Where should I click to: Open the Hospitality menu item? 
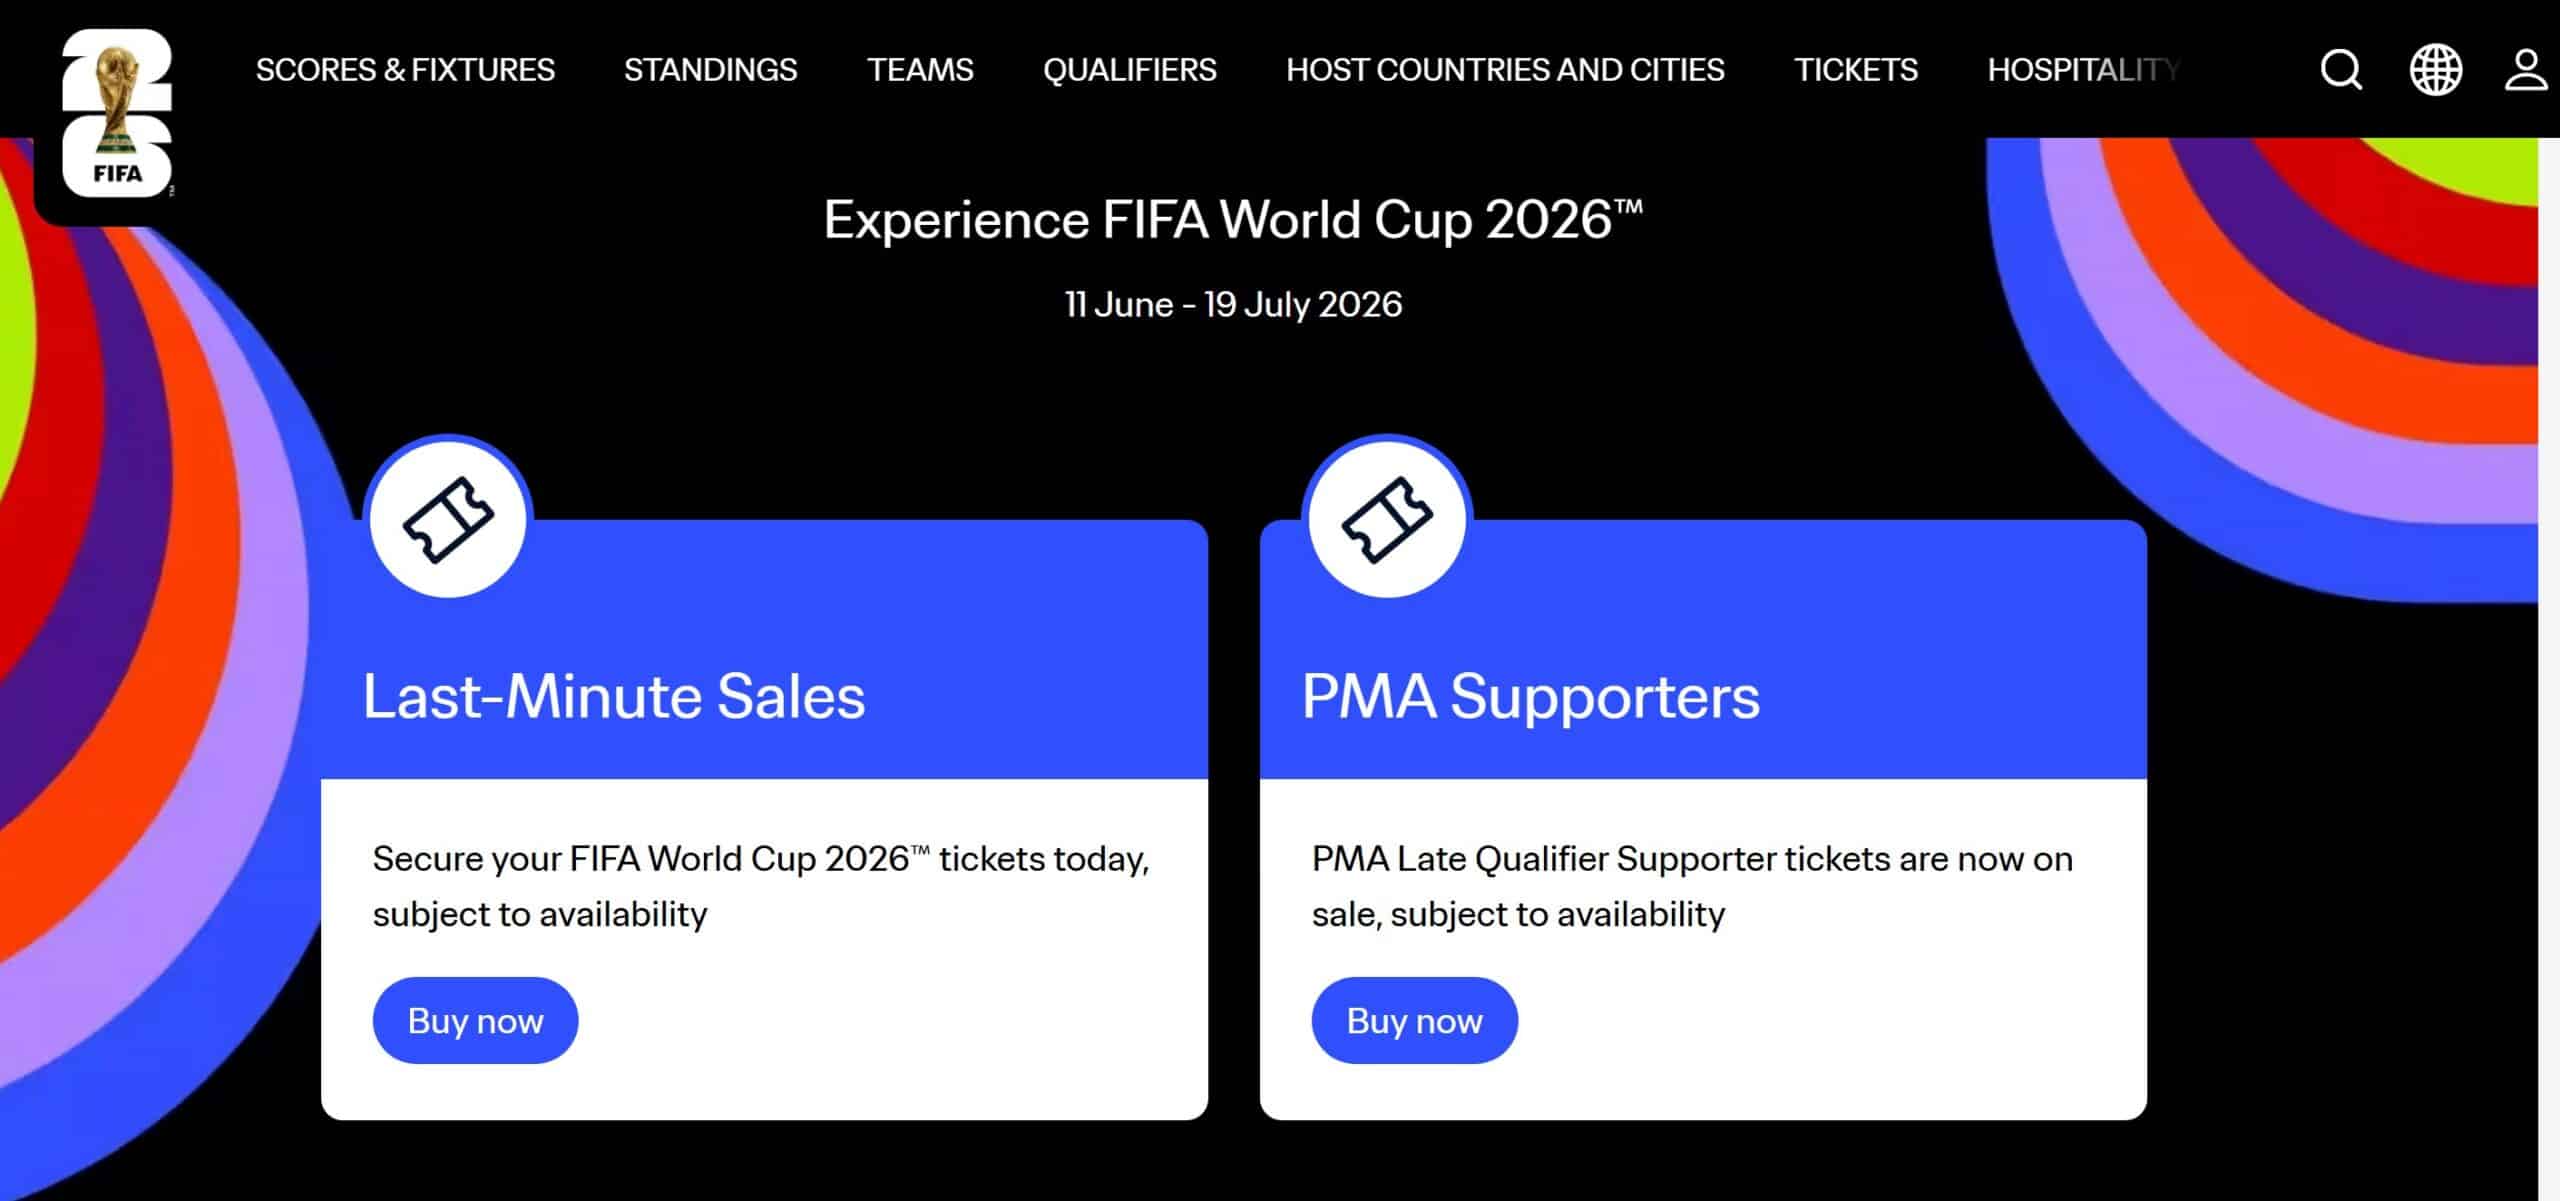click(2082, 70)
